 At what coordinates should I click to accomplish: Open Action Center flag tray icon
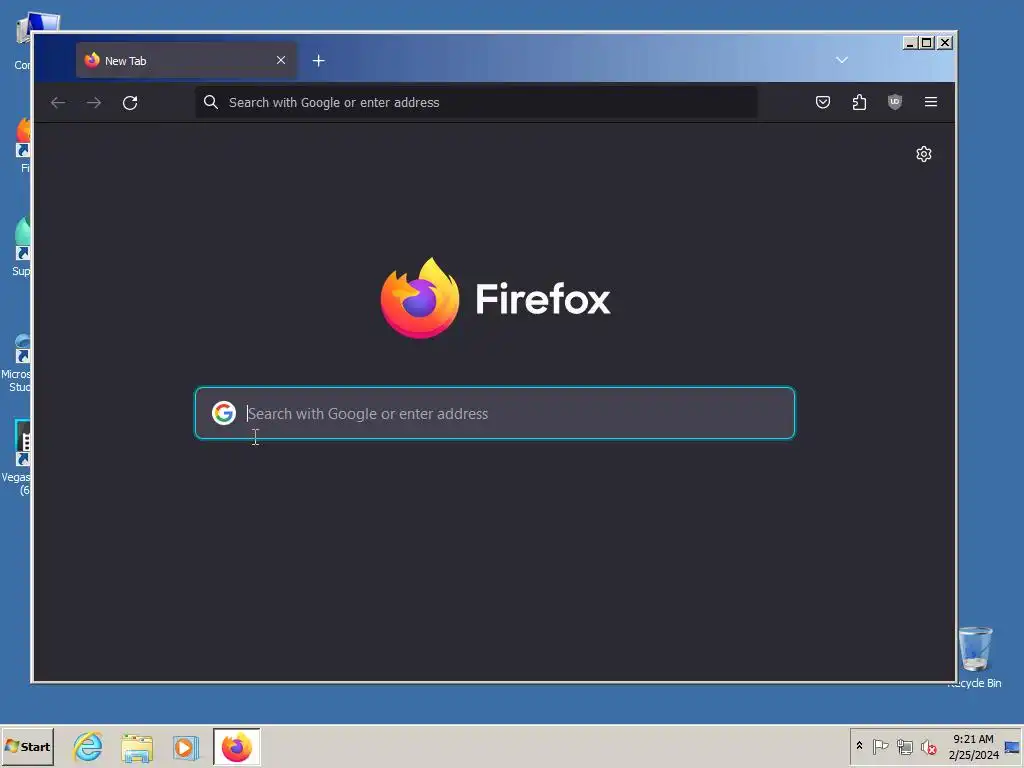(880, 746)
